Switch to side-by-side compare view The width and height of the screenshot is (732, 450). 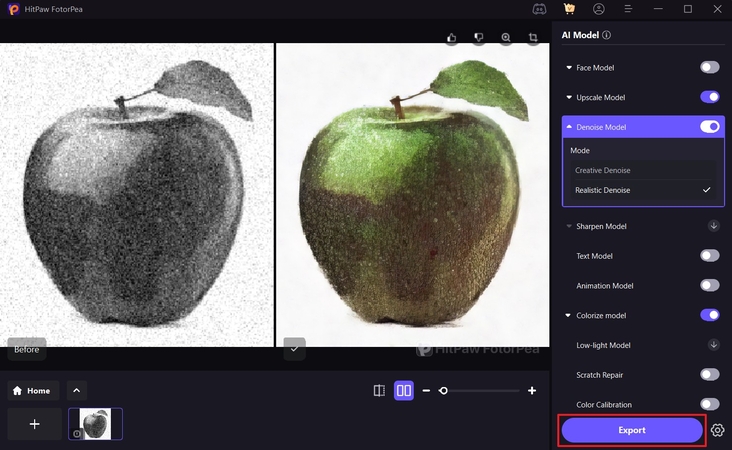pyautogui.click(x=404, y=391)
